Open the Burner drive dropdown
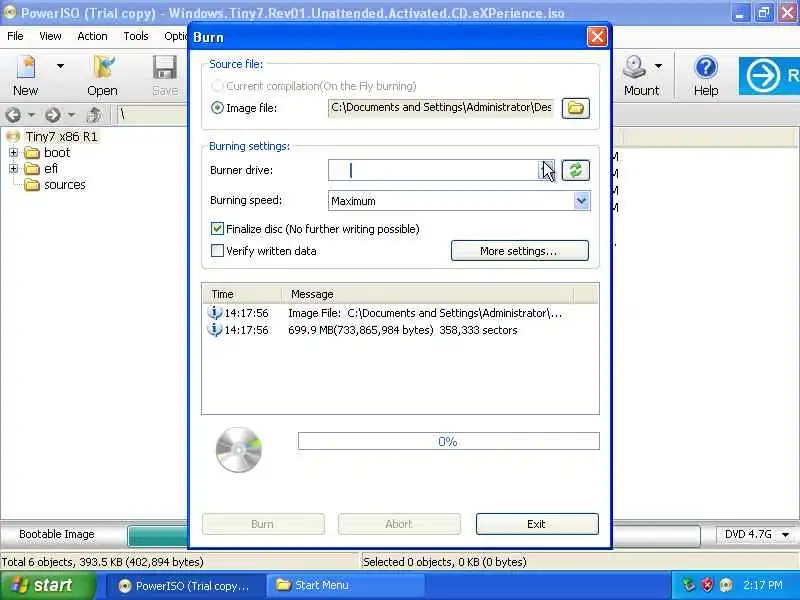The height and width of the screenshot is (600, 800). coord(546,170)
